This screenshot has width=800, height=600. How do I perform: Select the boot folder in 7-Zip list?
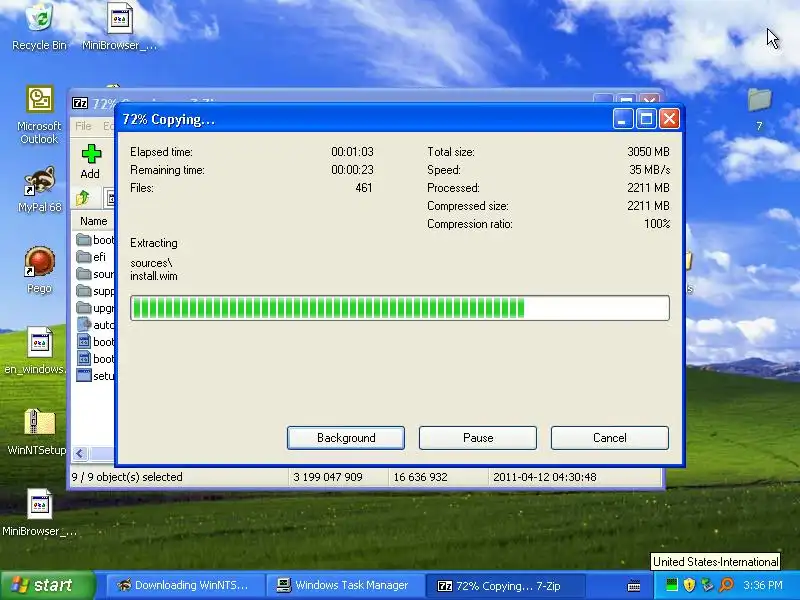pos(95,240)
